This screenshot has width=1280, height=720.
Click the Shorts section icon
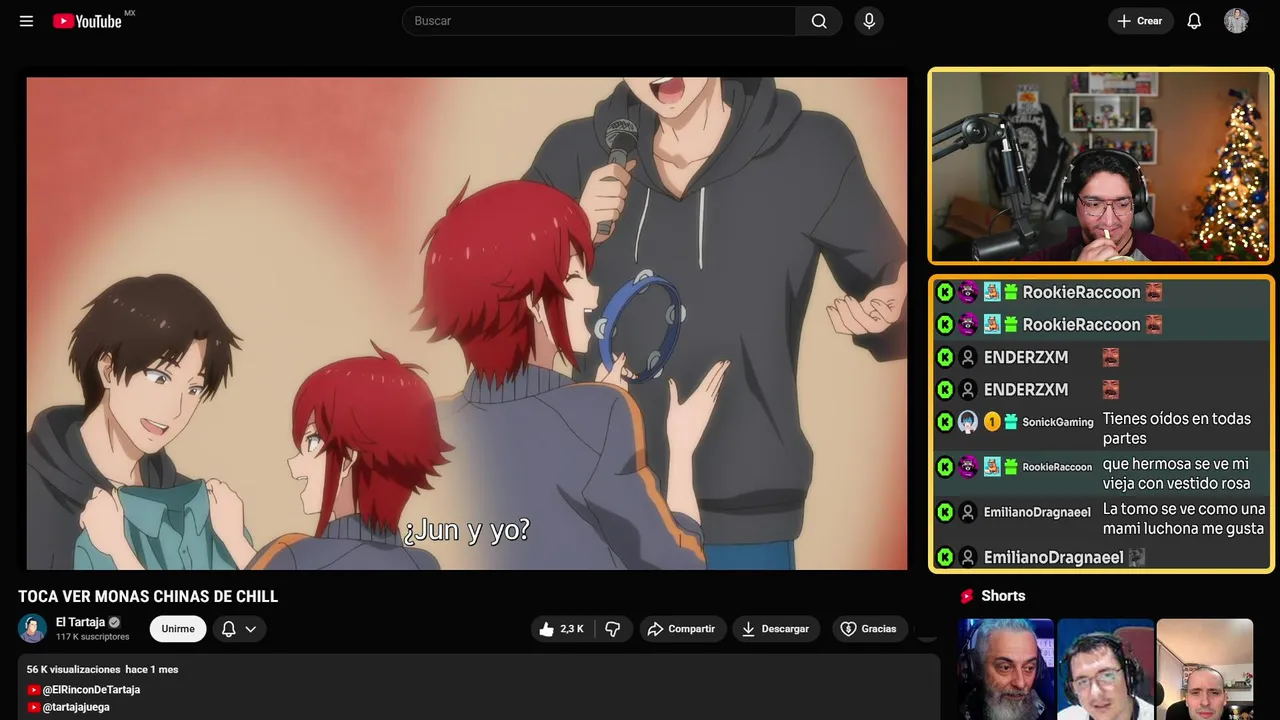(x=967, y=596)
